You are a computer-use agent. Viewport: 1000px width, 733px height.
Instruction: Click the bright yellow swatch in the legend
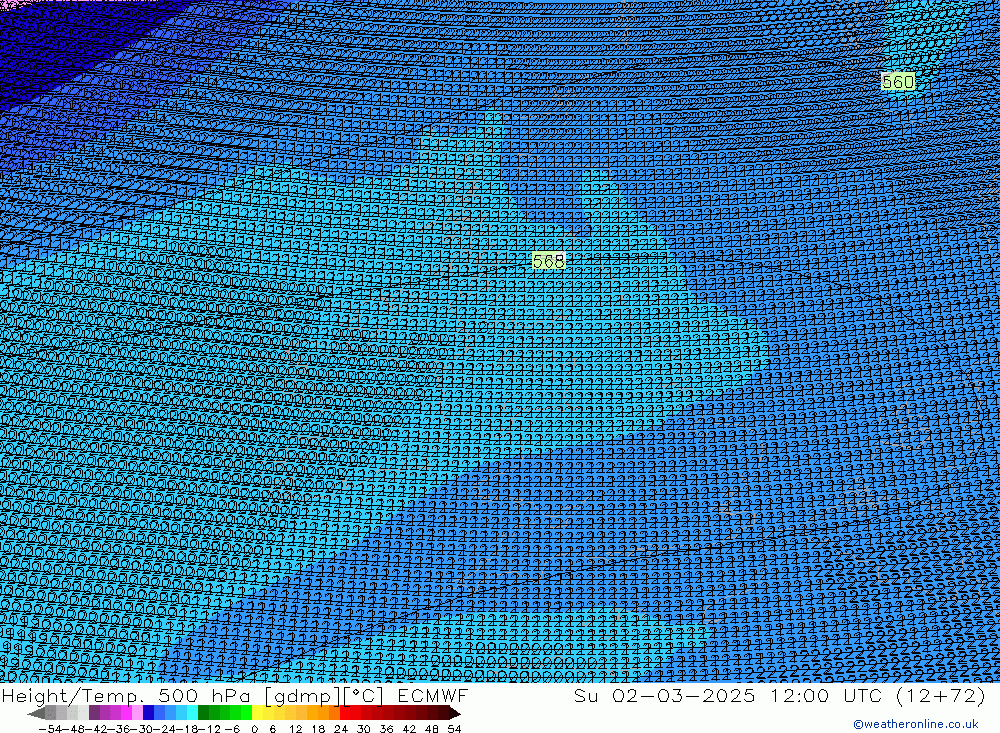tap(258, 713)
